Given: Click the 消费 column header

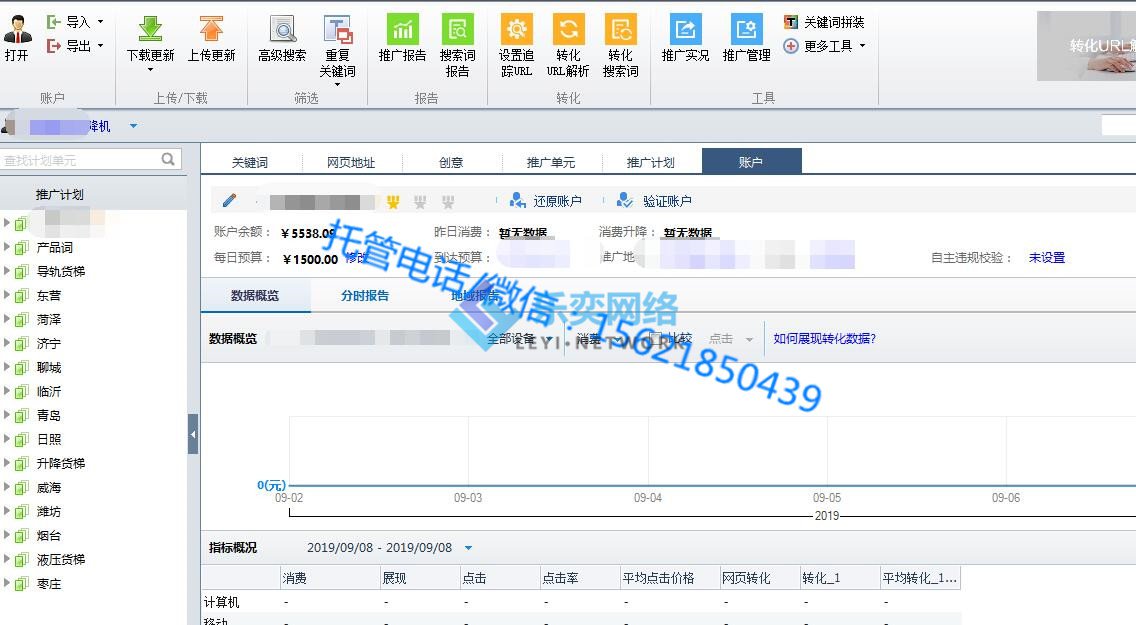Looking at the screenshot, I should coord(330,578).
